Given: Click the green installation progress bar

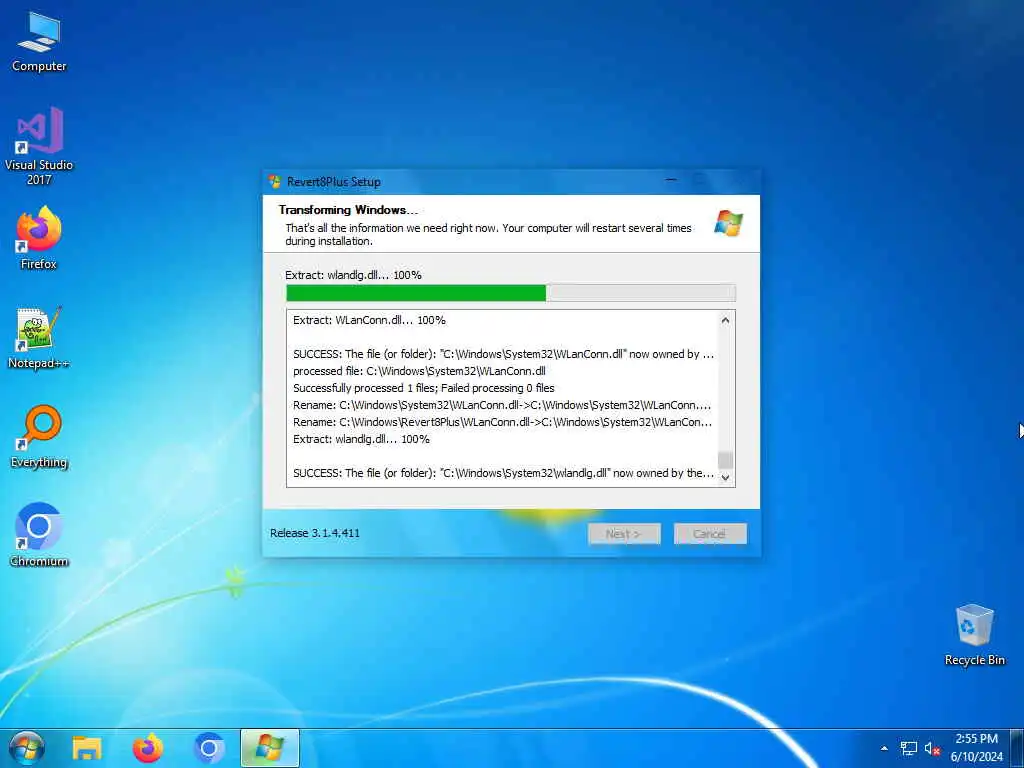Looking at the screenshot, I should click(511, 293).
